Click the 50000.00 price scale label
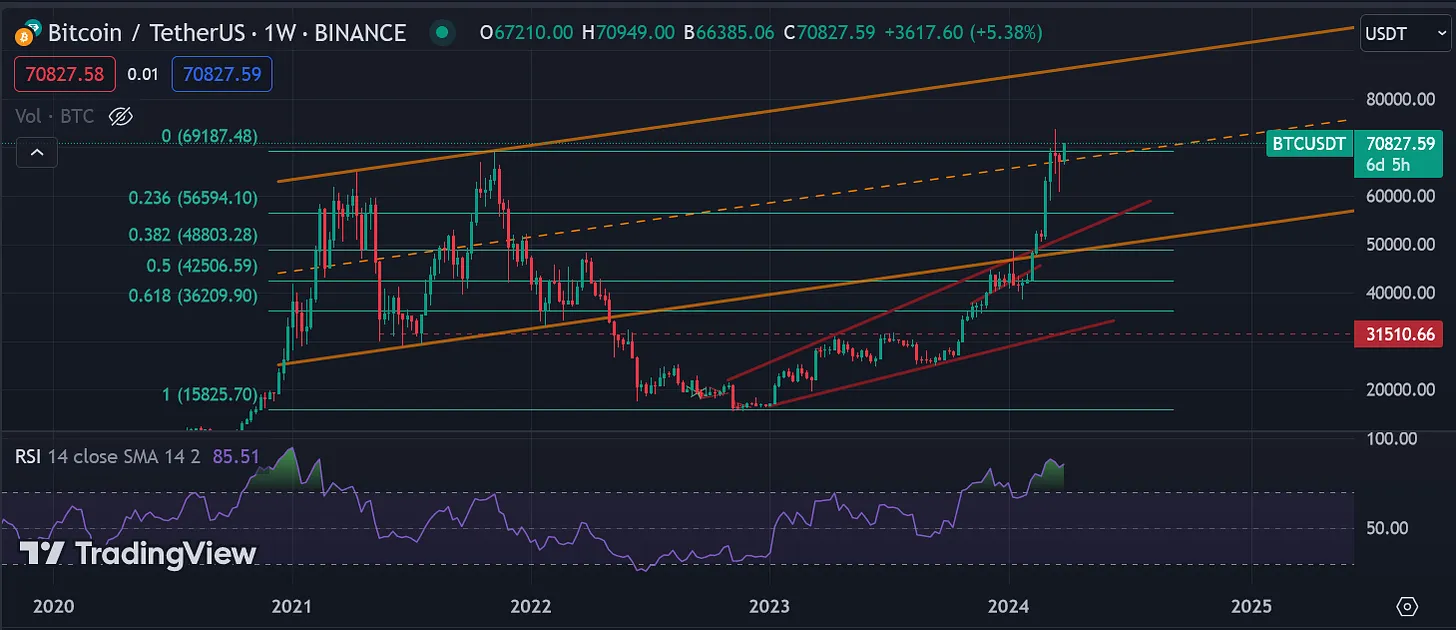 (1399, 244)
